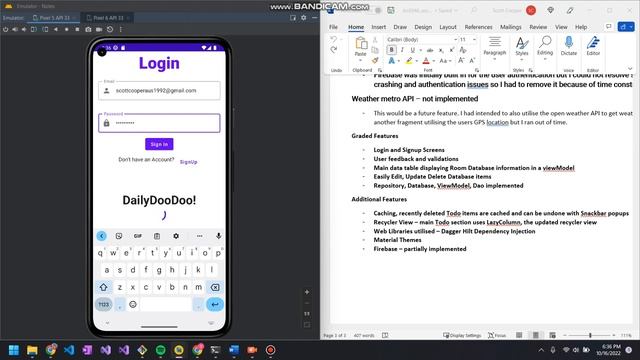The width and height of the screenshot is (640, 360).
Task: Tap the enter key on phone keyboard
Action: click(215, 304)
